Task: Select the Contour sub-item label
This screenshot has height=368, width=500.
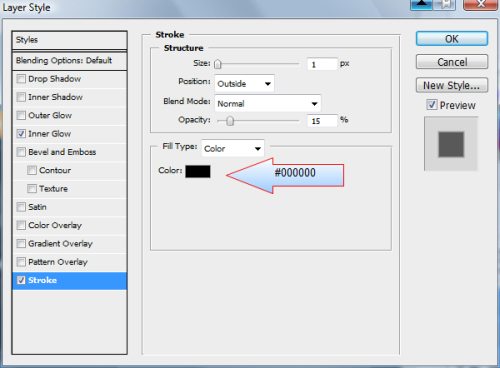Action: [x=55, y=170]
